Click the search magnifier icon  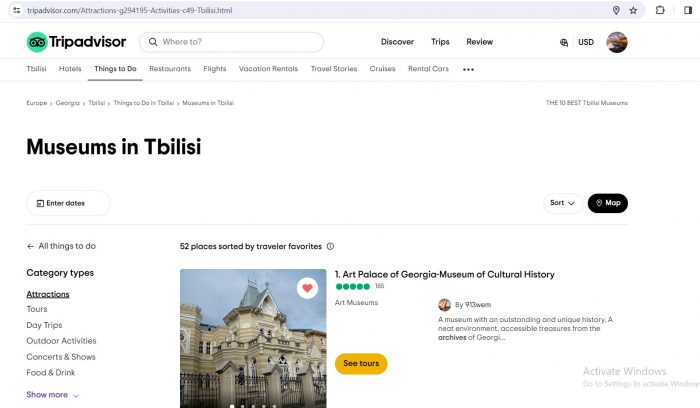click(153, 42)
